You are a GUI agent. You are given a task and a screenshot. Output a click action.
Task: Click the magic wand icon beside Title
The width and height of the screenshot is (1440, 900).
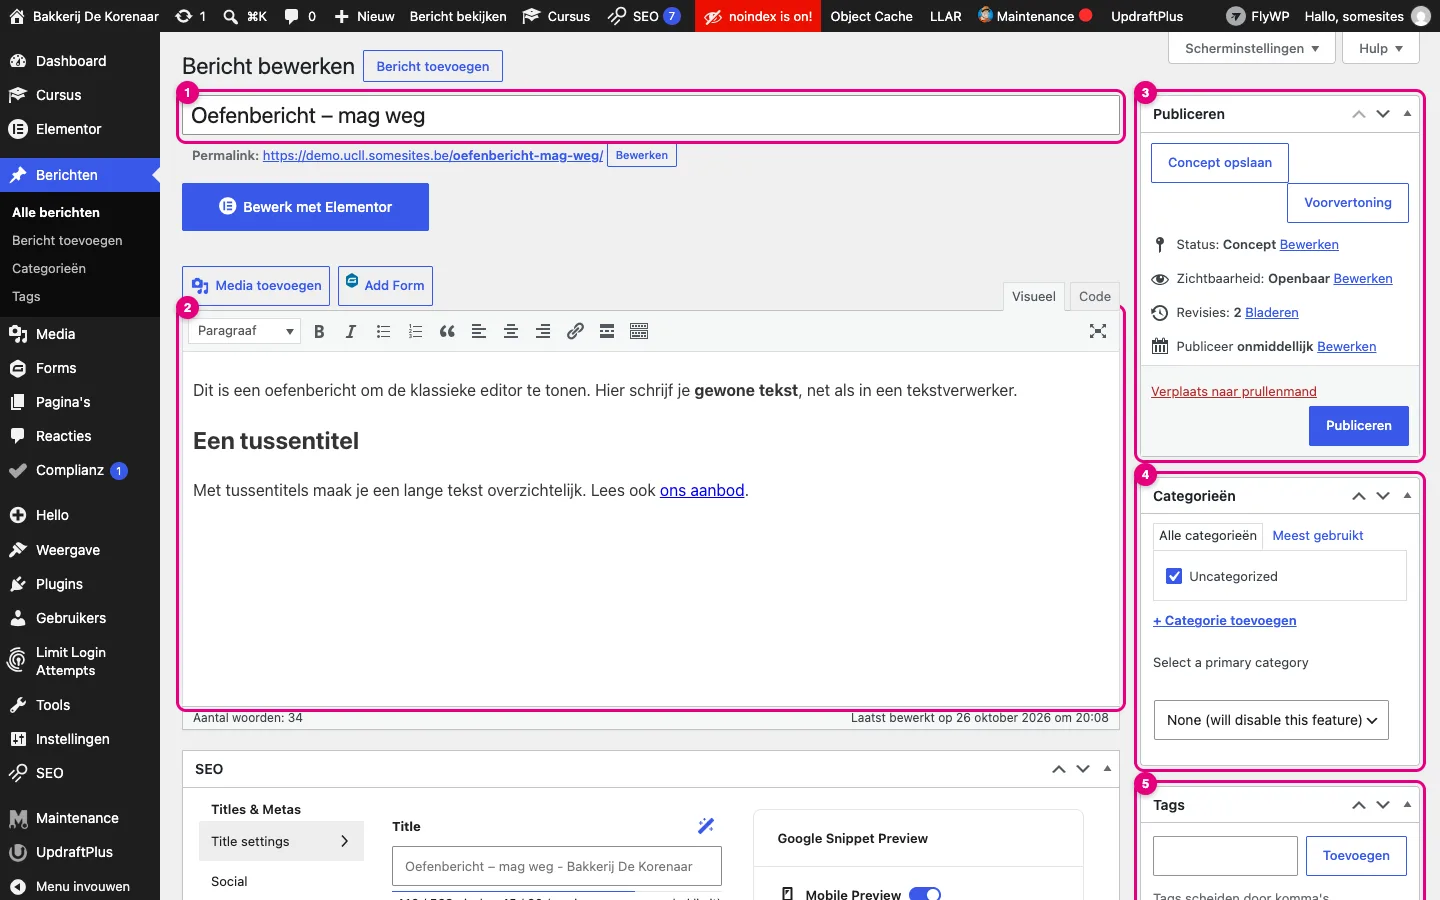point(706,826)
